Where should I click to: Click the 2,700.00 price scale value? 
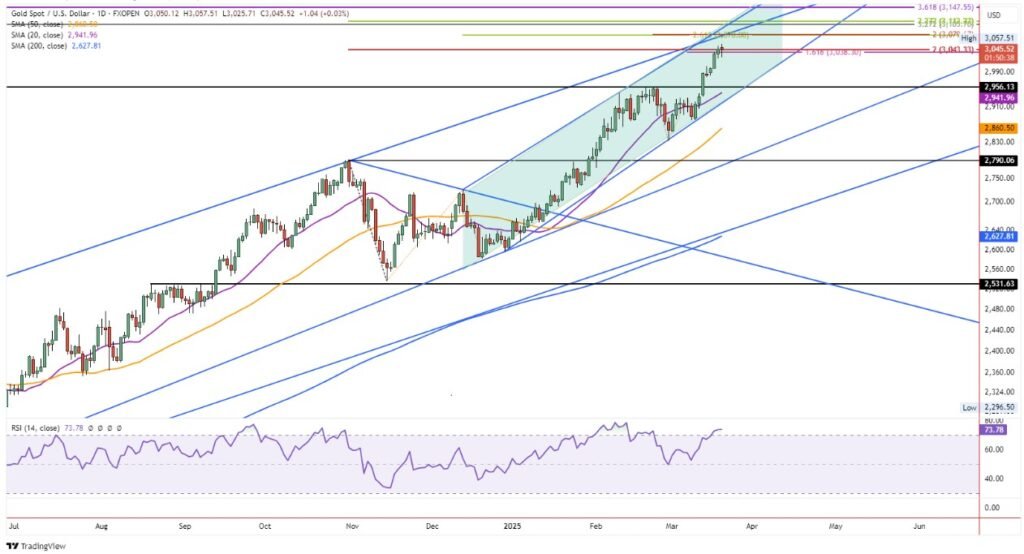[1000, 202]
